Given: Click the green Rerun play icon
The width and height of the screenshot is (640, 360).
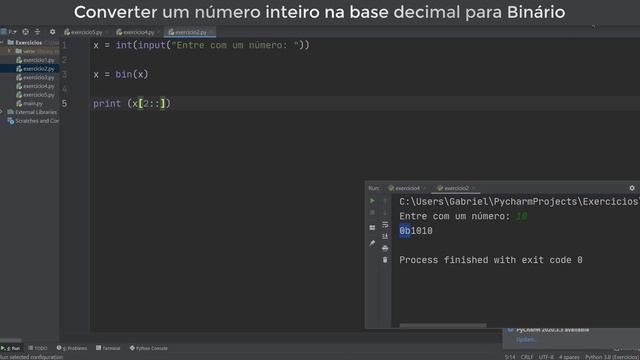Looking at the screenshot, I should 372,201.
